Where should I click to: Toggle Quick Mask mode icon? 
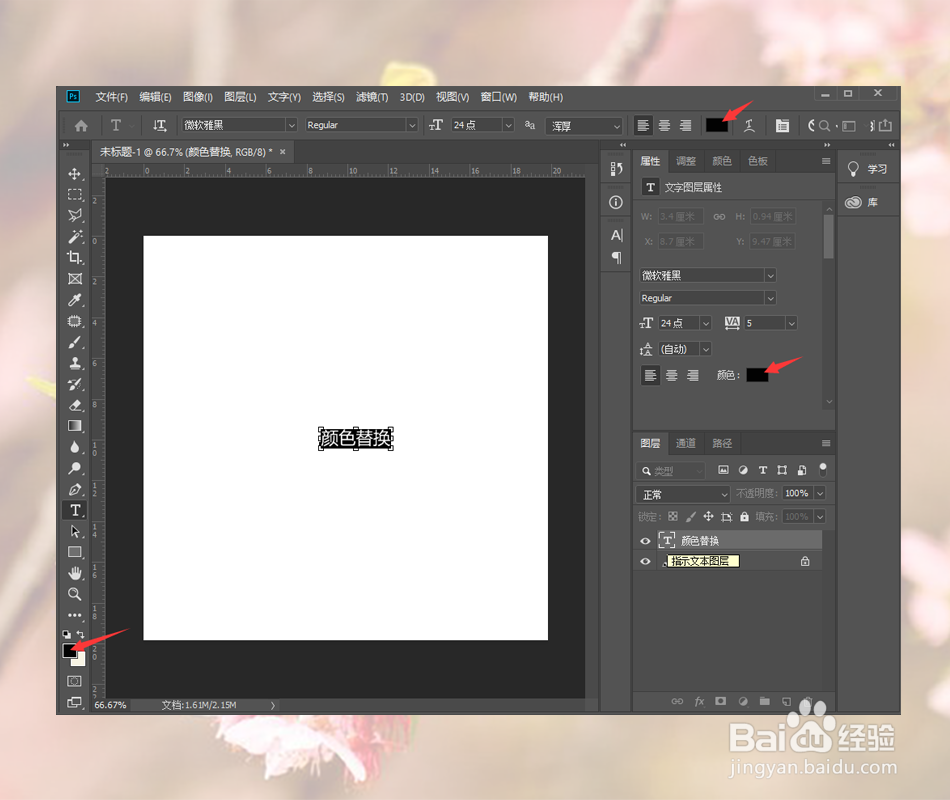tap(75, 681)
